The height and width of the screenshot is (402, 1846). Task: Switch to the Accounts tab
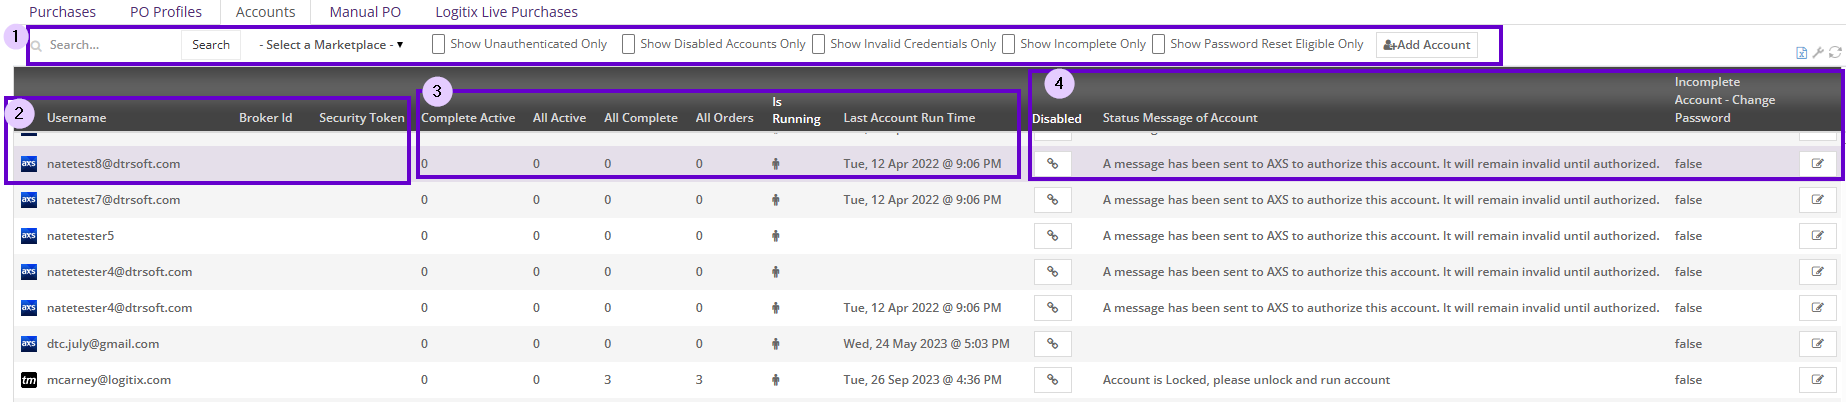pos(265,12)
